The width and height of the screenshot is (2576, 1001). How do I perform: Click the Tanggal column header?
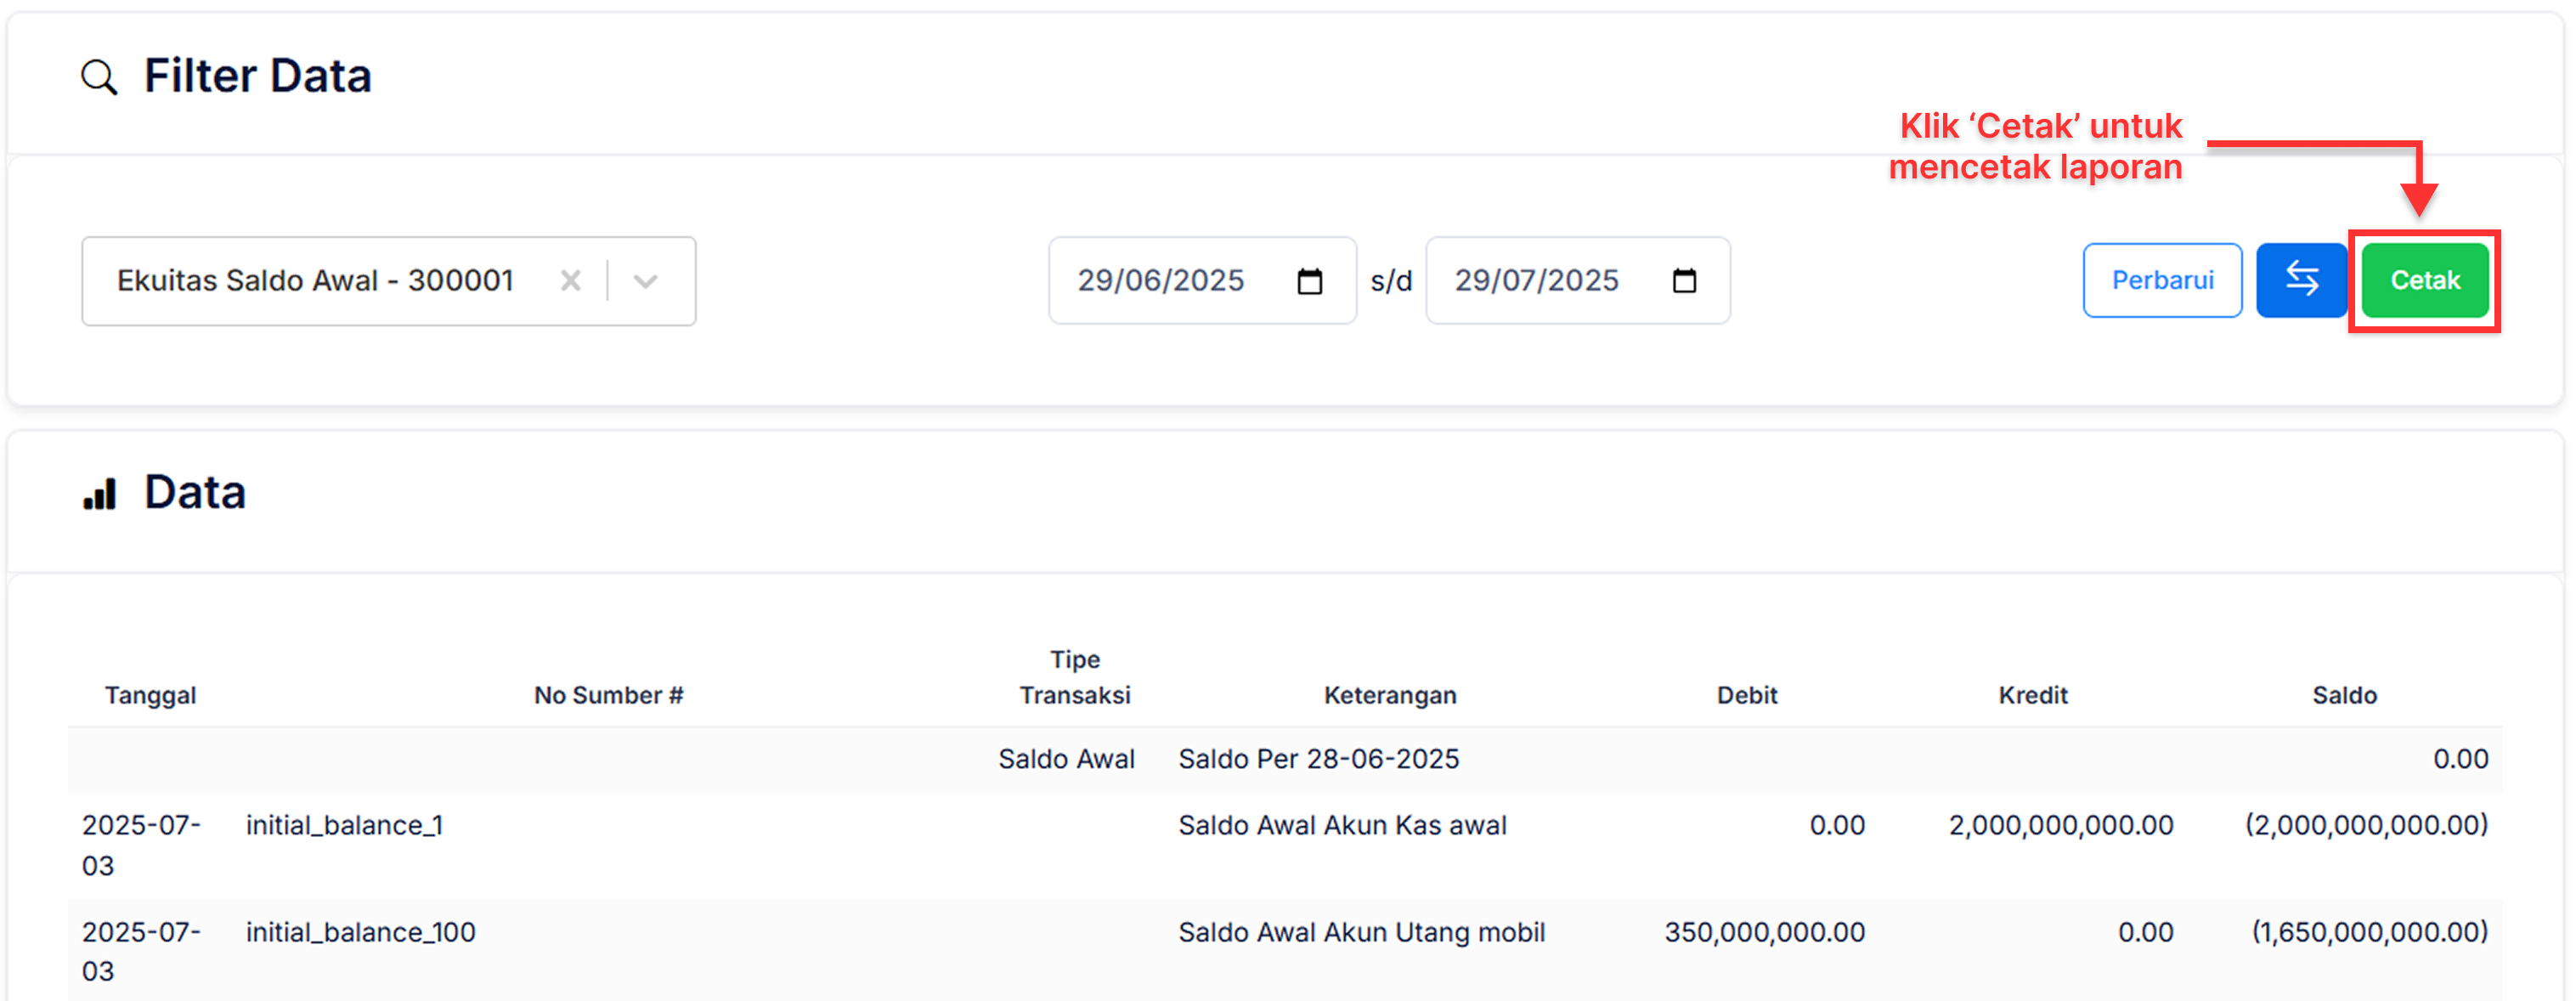pos(150,695)
